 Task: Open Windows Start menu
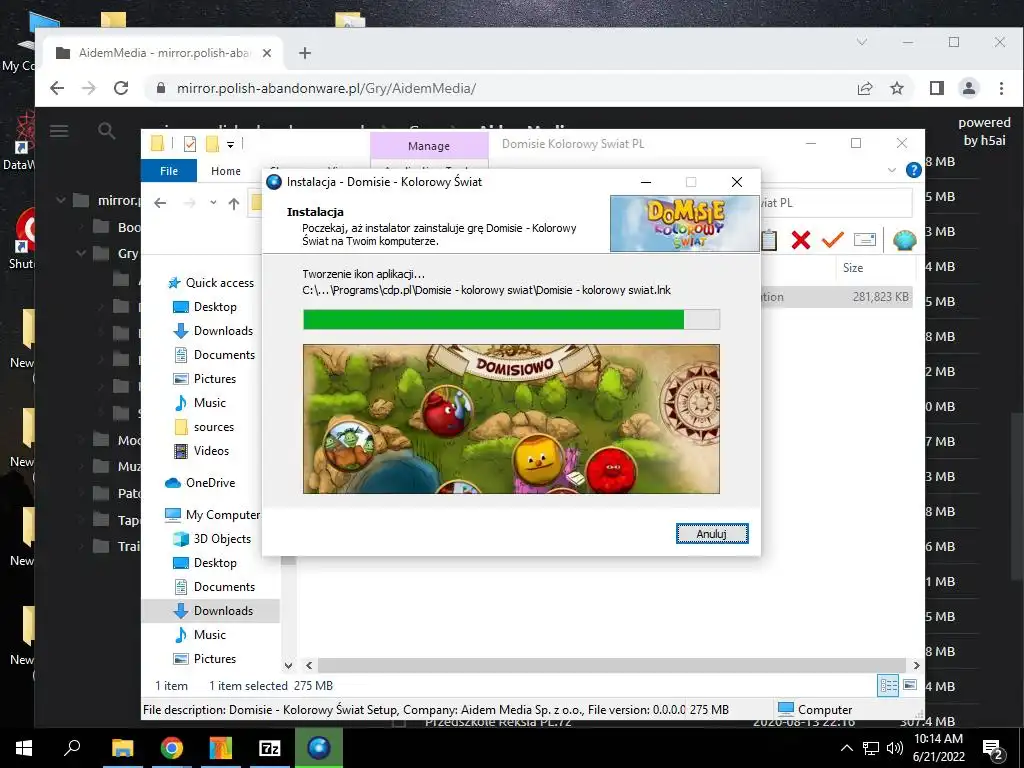(x=24, y=748)
